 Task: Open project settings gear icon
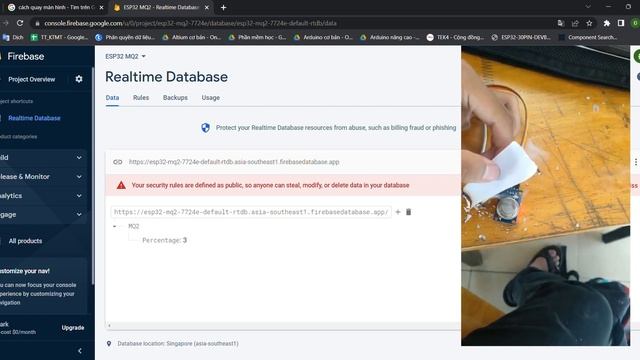click(79, 79)
